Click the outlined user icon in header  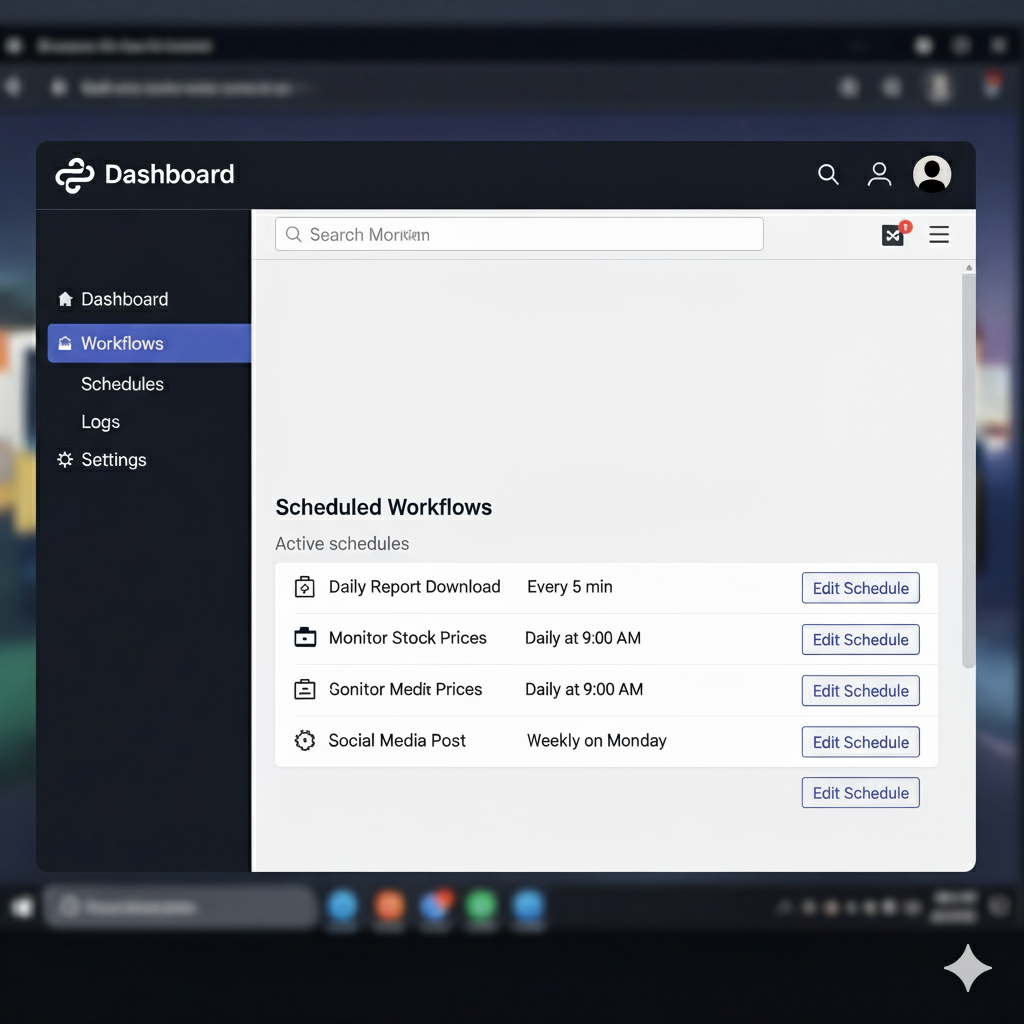[x=879, y=174]
